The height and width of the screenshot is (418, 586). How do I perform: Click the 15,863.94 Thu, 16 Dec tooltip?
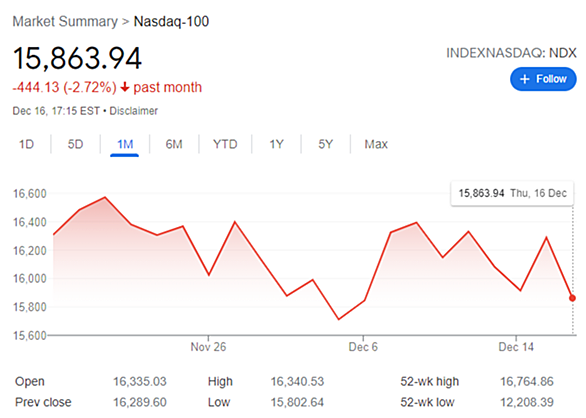(512, 193)
